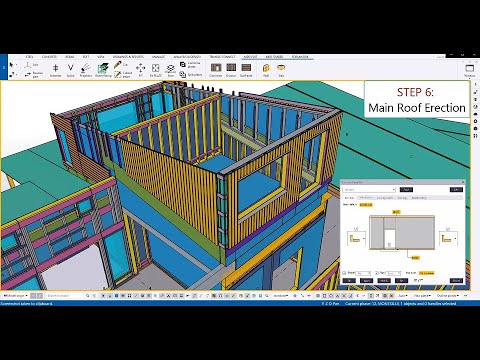Click yellow field above the wall diagram

coord(396,212)
